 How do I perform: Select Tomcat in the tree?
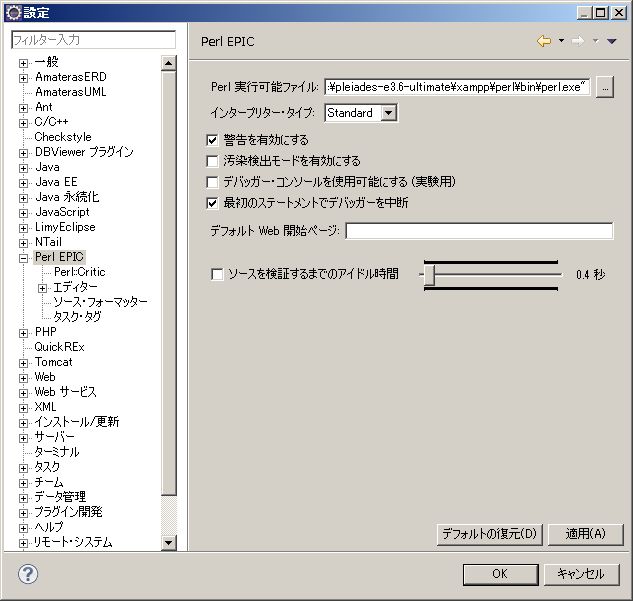click(54, 362)
